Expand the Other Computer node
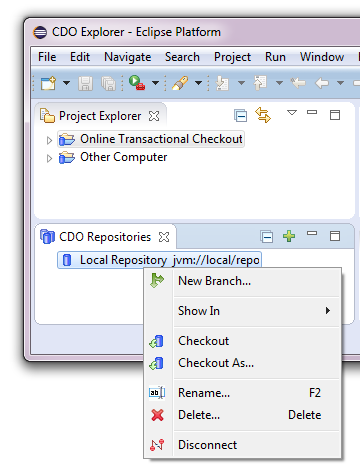The image size is (360, 464). [49, 158]
